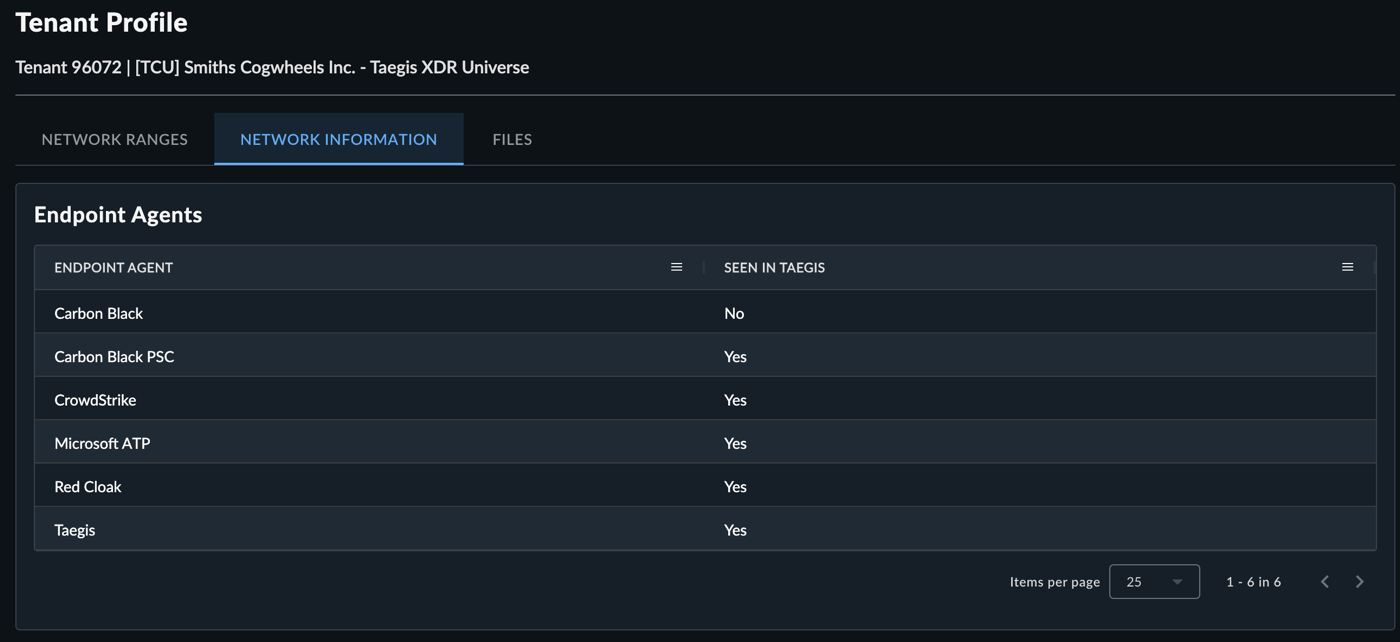The width and height of the screenshot is (1400, 642).
Task: Click the Items per page label
Action: (1055, 582)
